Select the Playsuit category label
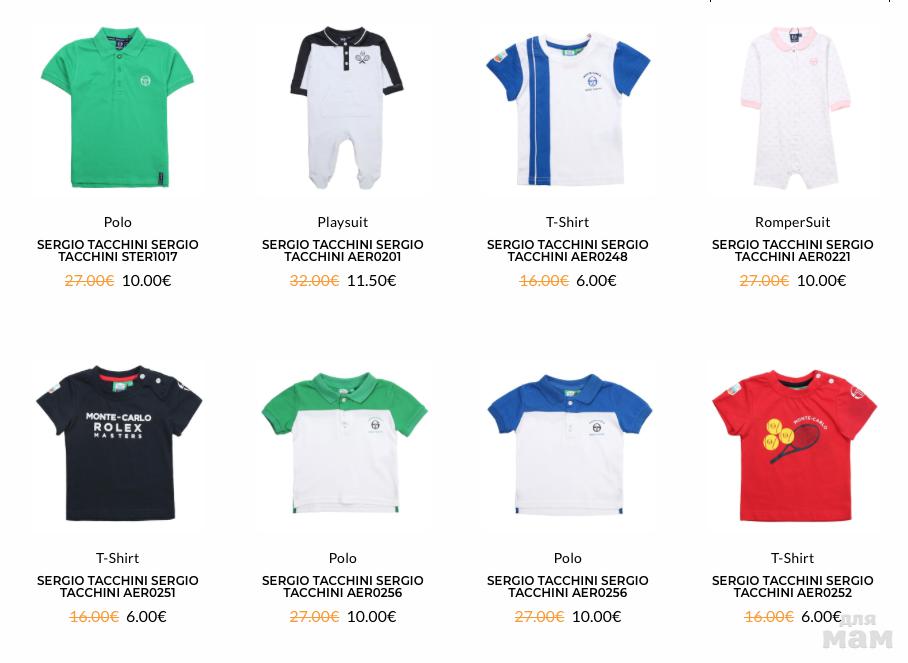 point(342,222)
